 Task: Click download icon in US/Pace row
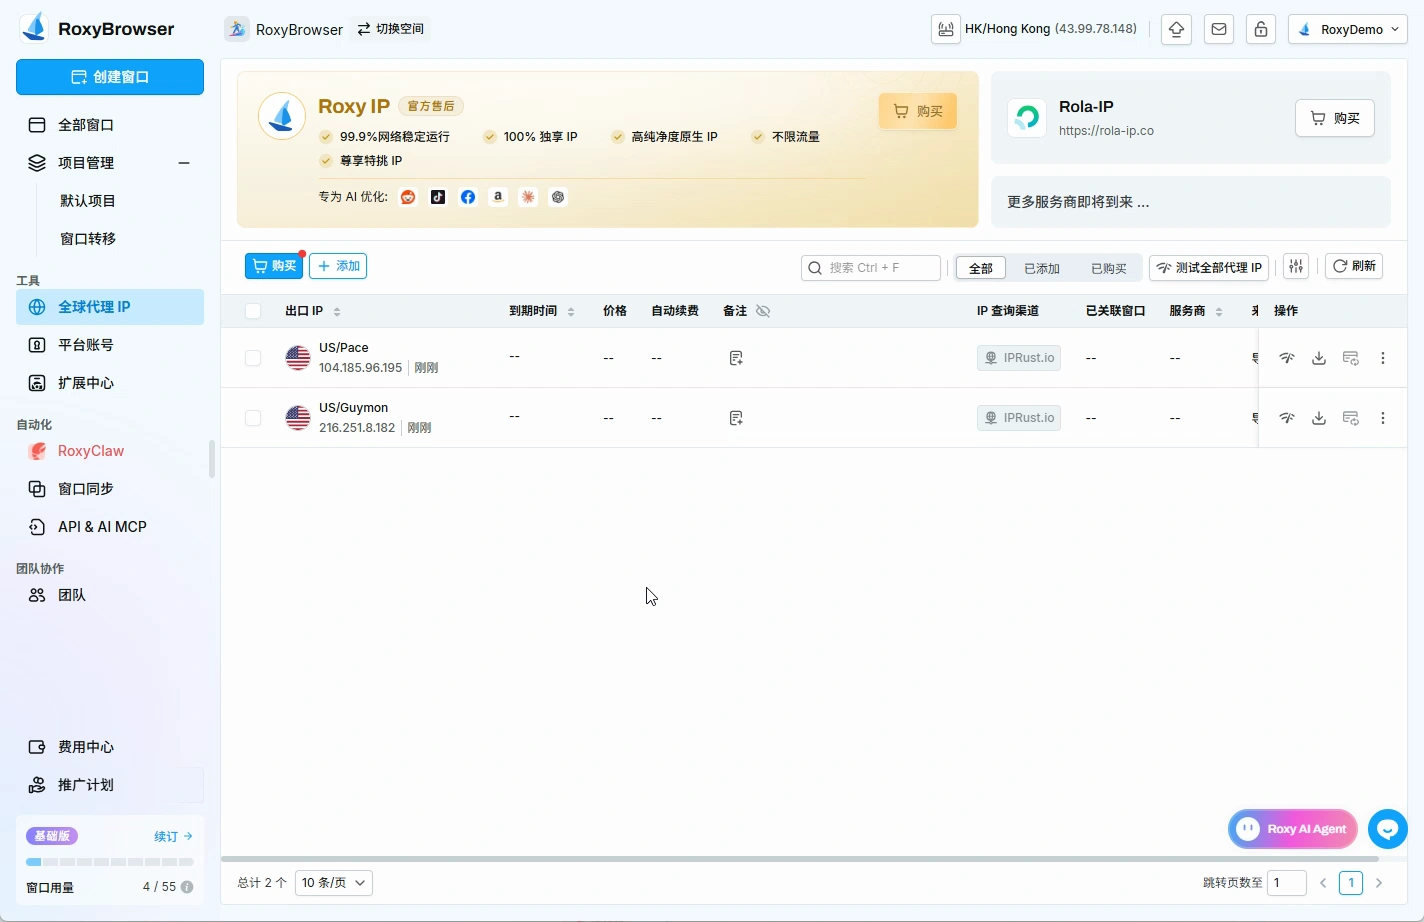[1319, 358]
